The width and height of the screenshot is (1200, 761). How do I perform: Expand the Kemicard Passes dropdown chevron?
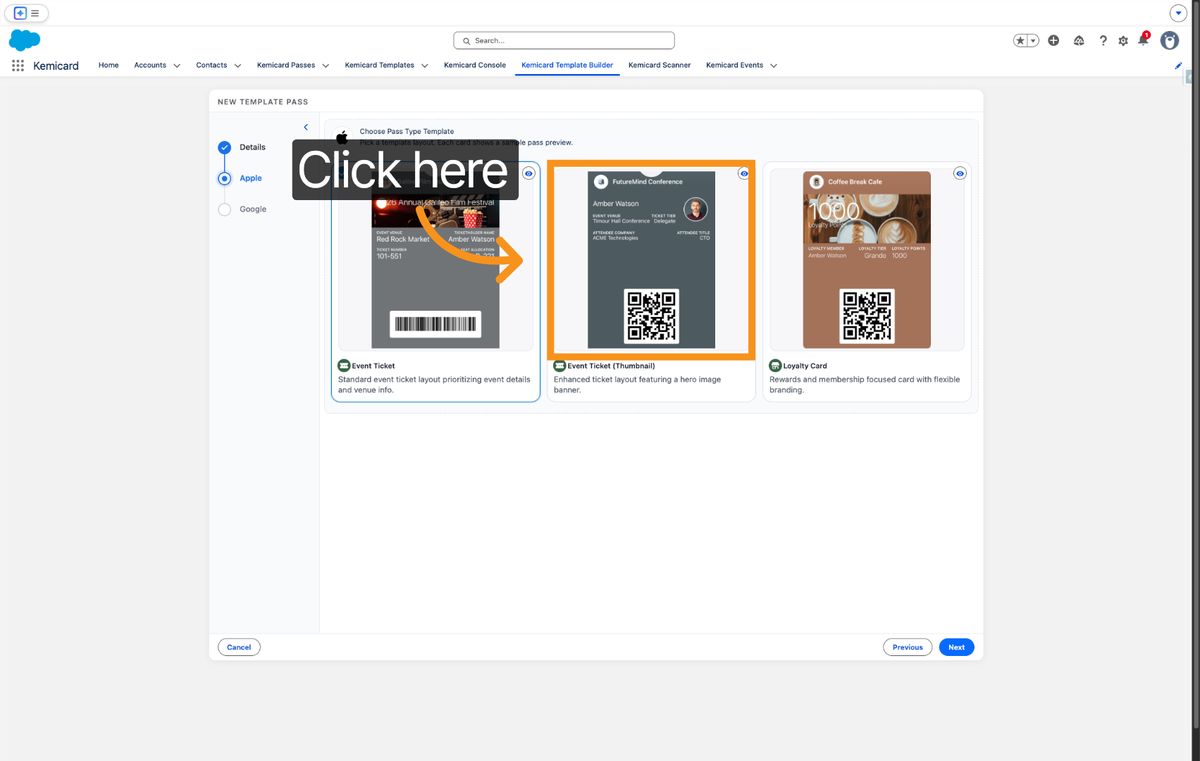point(325,66)
